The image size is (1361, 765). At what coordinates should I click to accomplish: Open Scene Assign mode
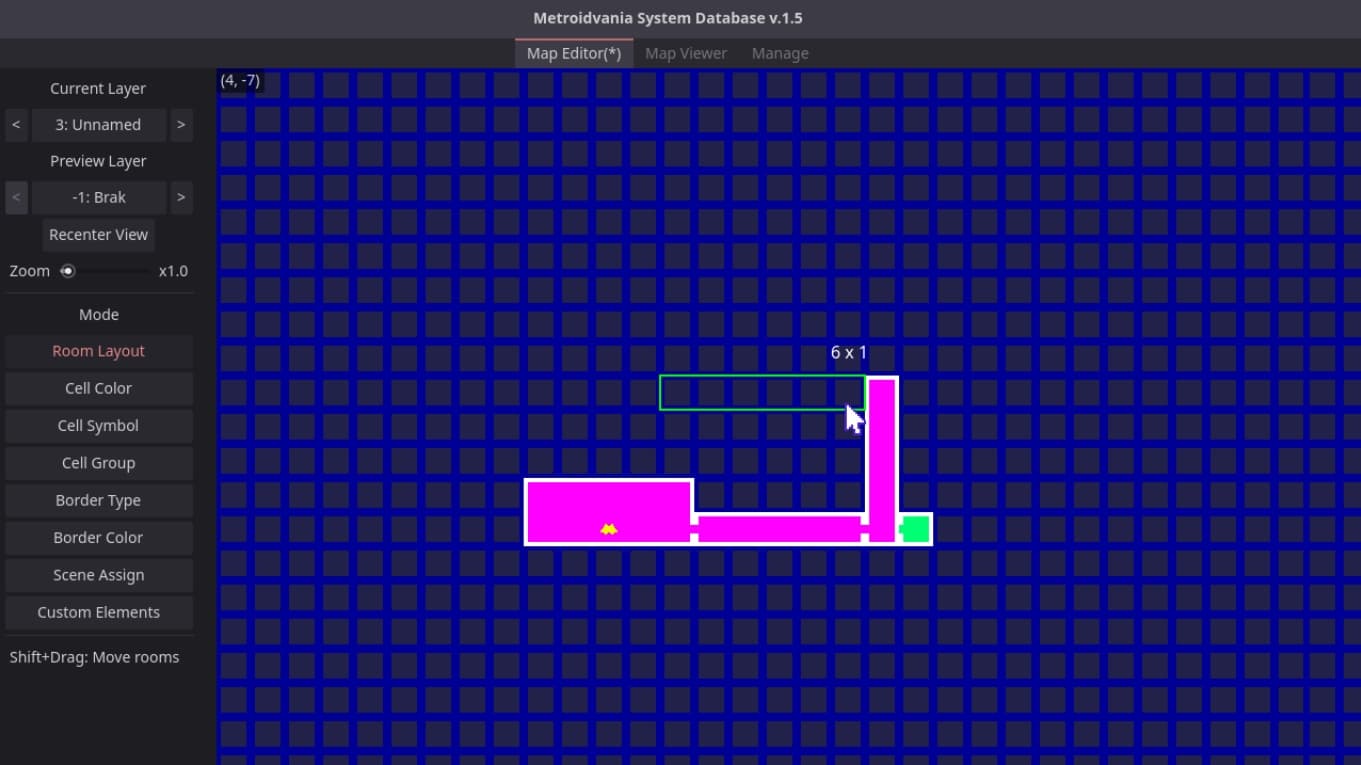(98, 574)
